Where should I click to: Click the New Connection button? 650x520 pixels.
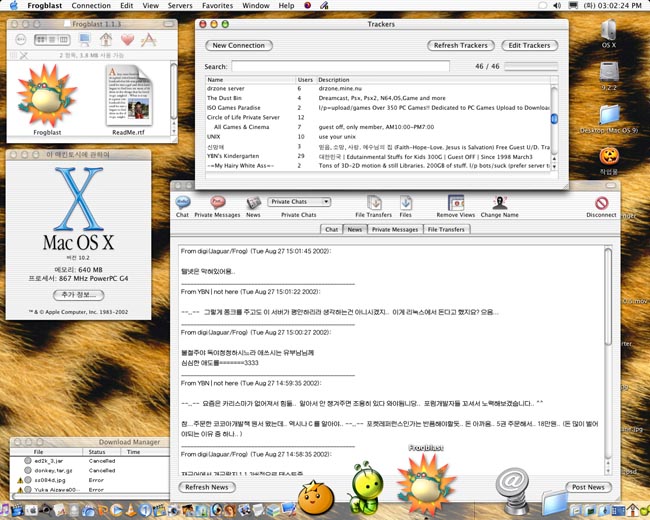pos(240,45)
